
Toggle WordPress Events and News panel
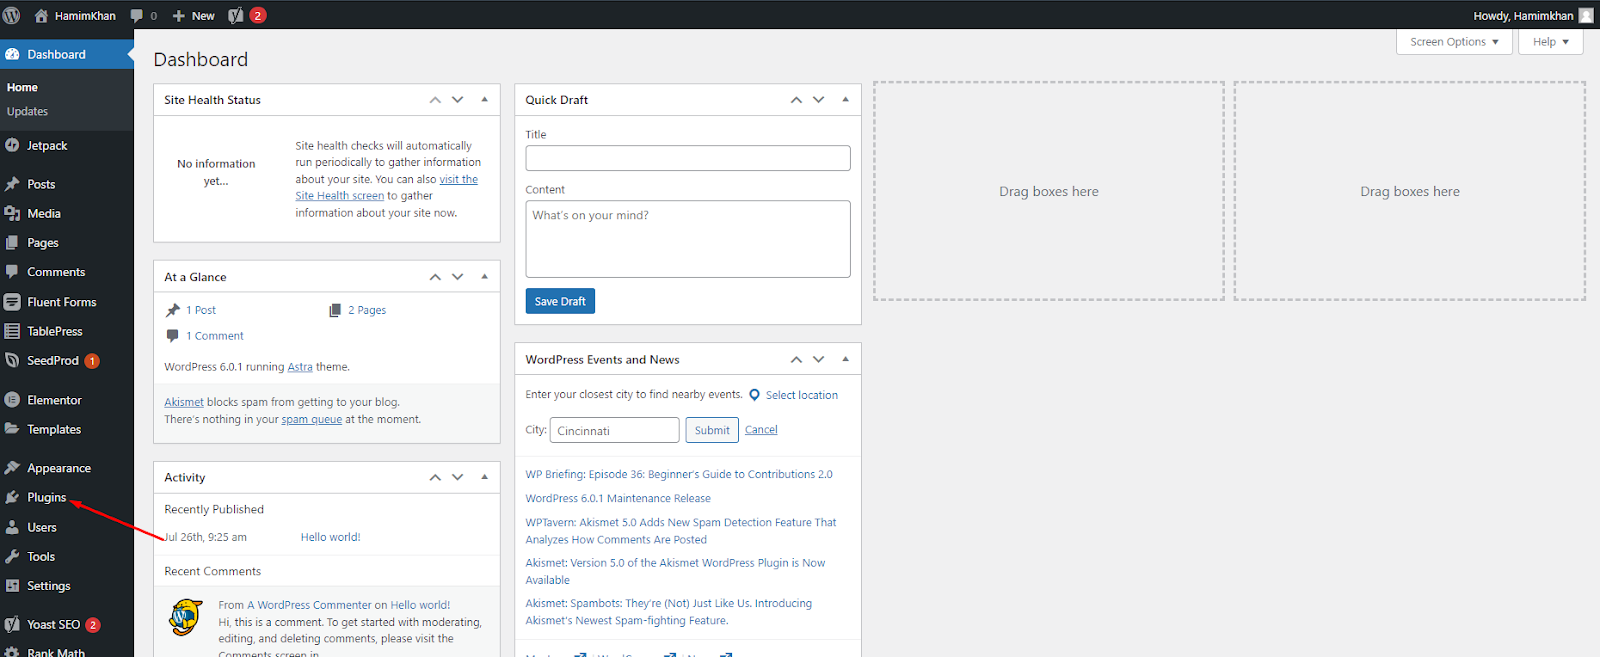[845, 359]
